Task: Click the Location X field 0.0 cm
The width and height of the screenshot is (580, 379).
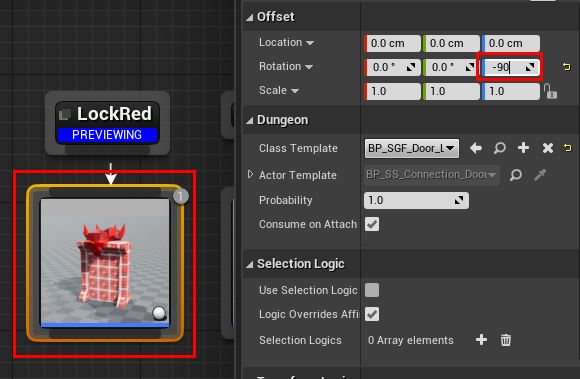Action: [x=392, y=43]
